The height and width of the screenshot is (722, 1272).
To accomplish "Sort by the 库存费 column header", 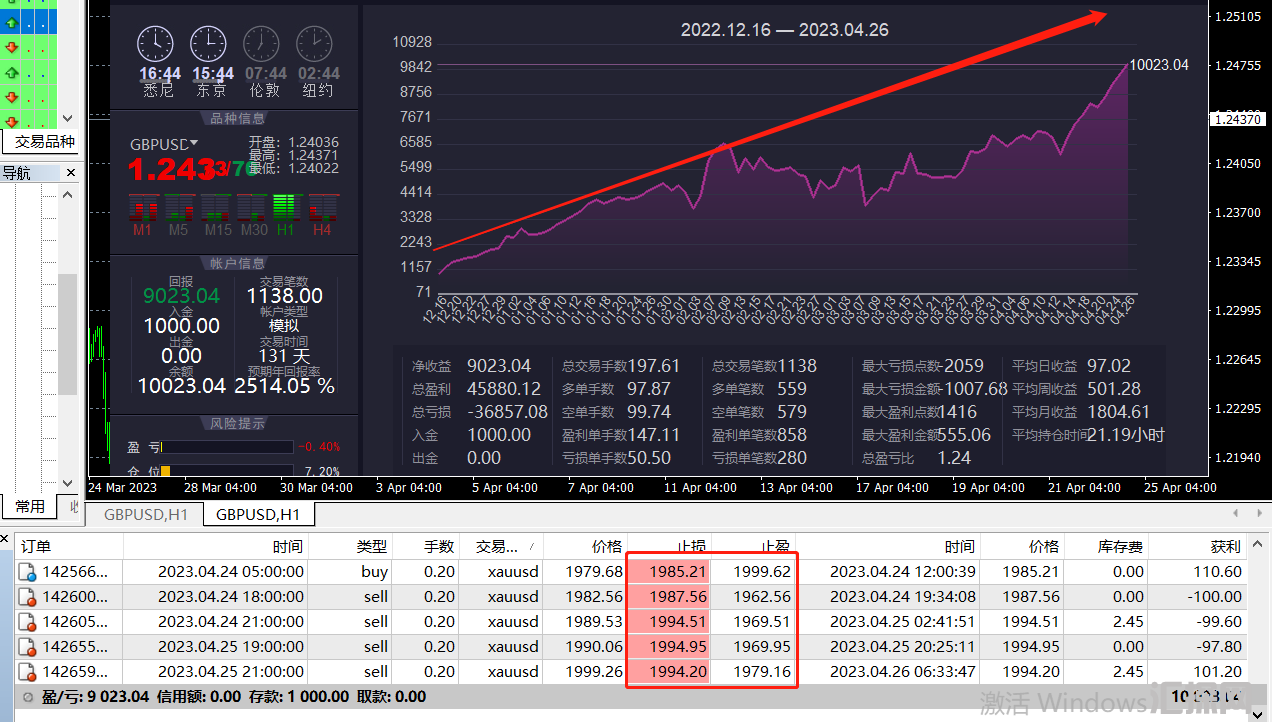I will 1106,546.
